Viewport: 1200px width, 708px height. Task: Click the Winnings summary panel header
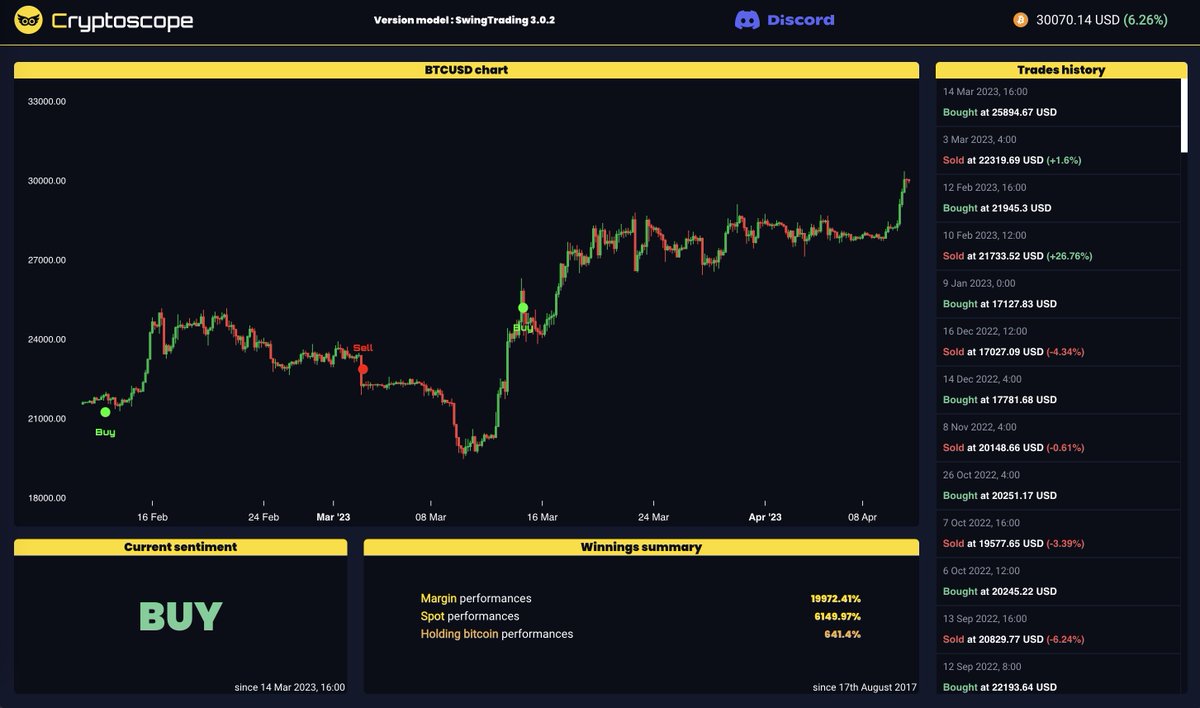point(641,547)
